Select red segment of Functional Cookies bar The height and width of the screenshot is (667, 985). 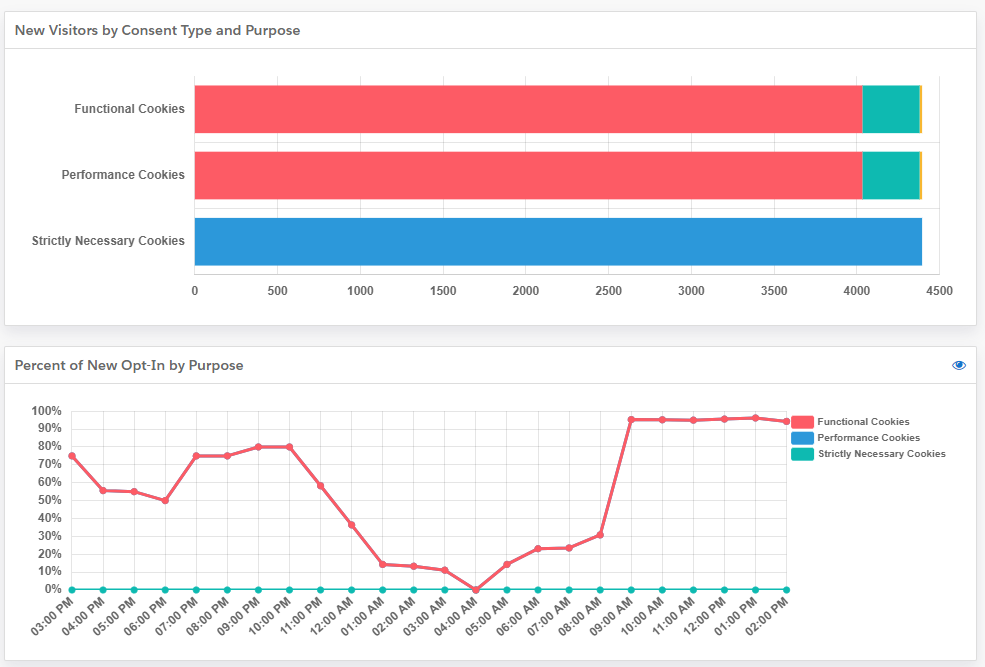[527, 109]
